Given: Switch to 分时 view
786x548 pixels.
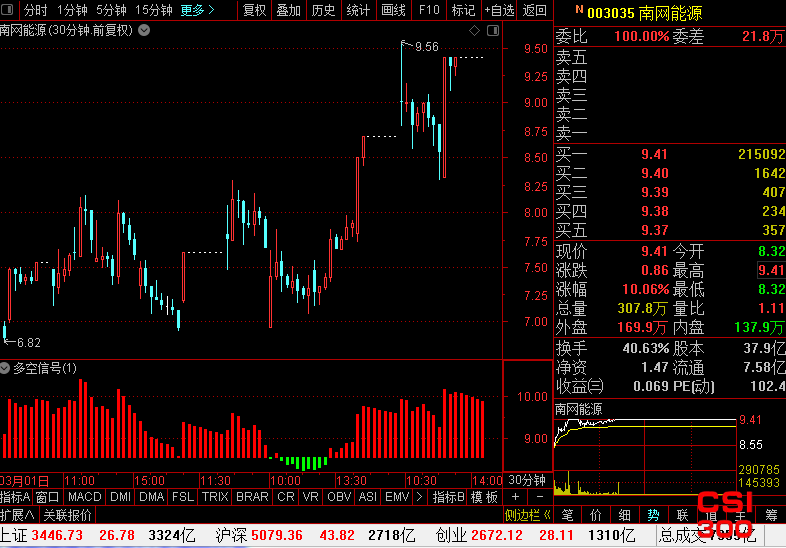Looking at the screenshot, I should [35, 10].
